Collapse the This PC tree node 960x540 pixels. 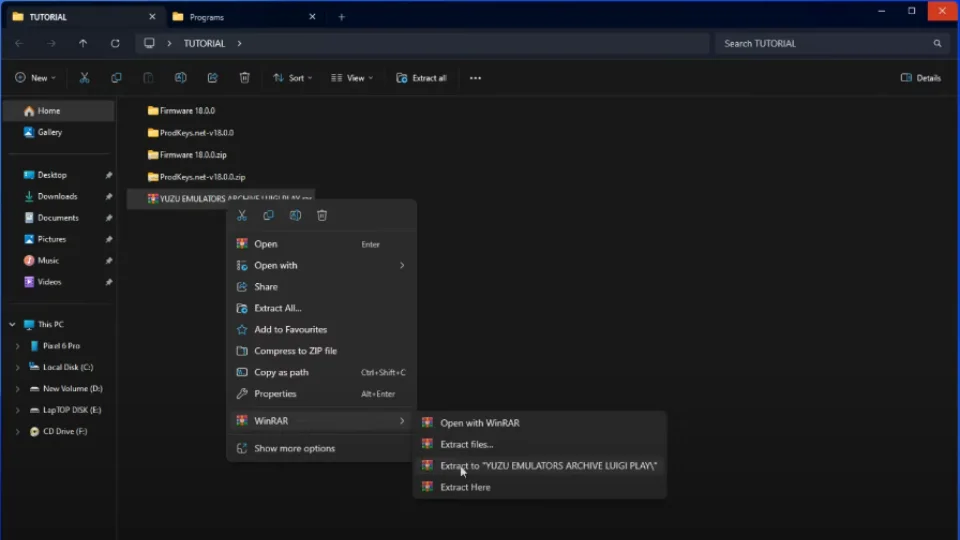tap(12, 324)
